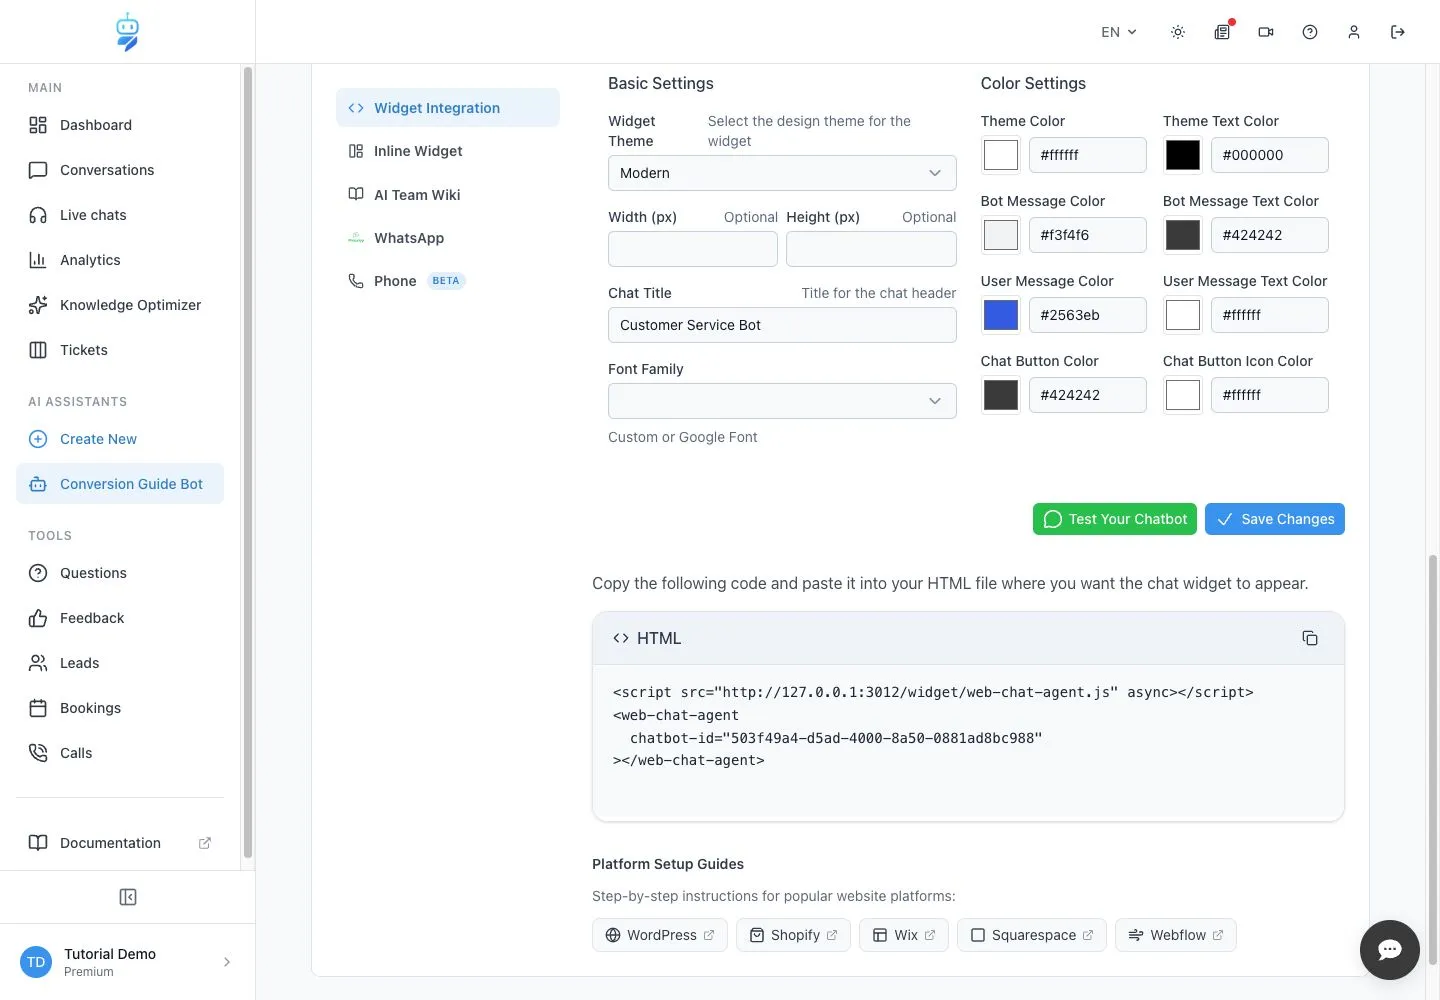The width and height of the screenshot is (1440, 1000).
Task: Click the Calls phone icon
Action: pos(38,753)
